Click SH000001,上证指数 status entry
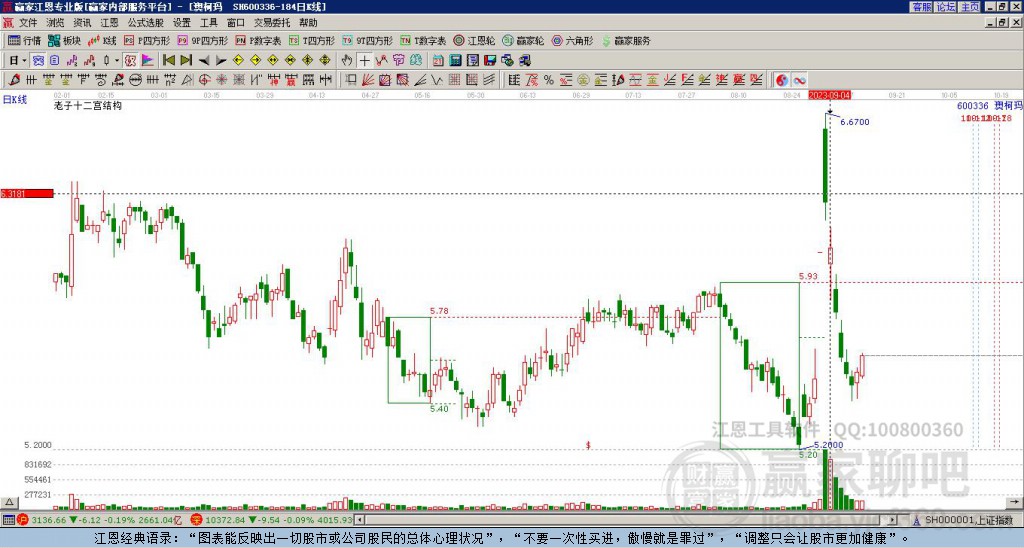This screenshot has width=1024, height=548. (x=970, y=520)
